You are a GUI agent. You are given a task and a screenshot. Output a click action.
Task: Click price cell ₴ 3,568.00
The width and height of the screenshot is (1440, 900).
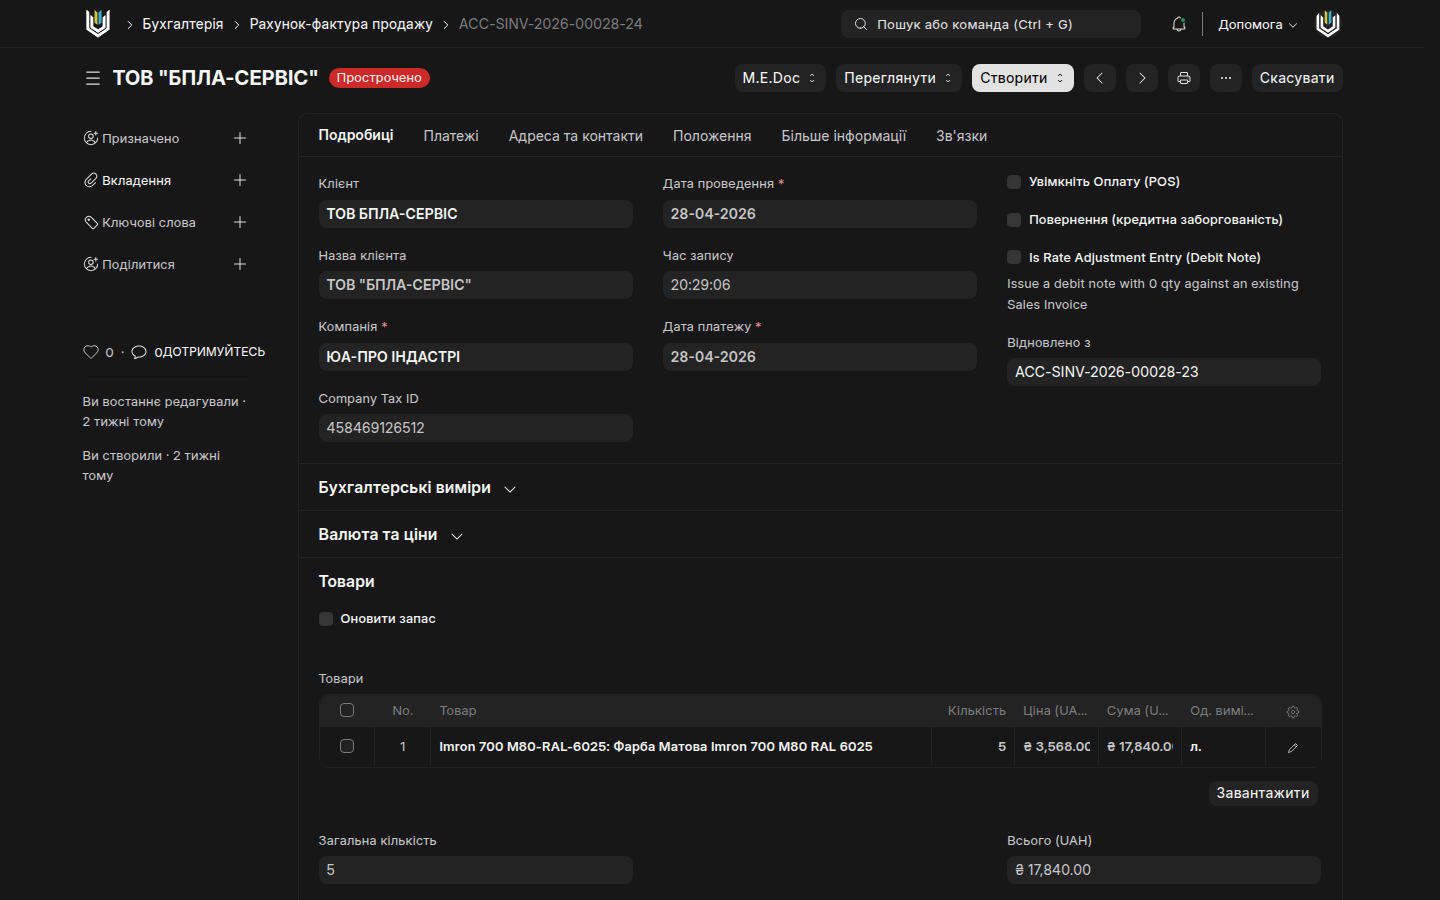coord(1057,747)
